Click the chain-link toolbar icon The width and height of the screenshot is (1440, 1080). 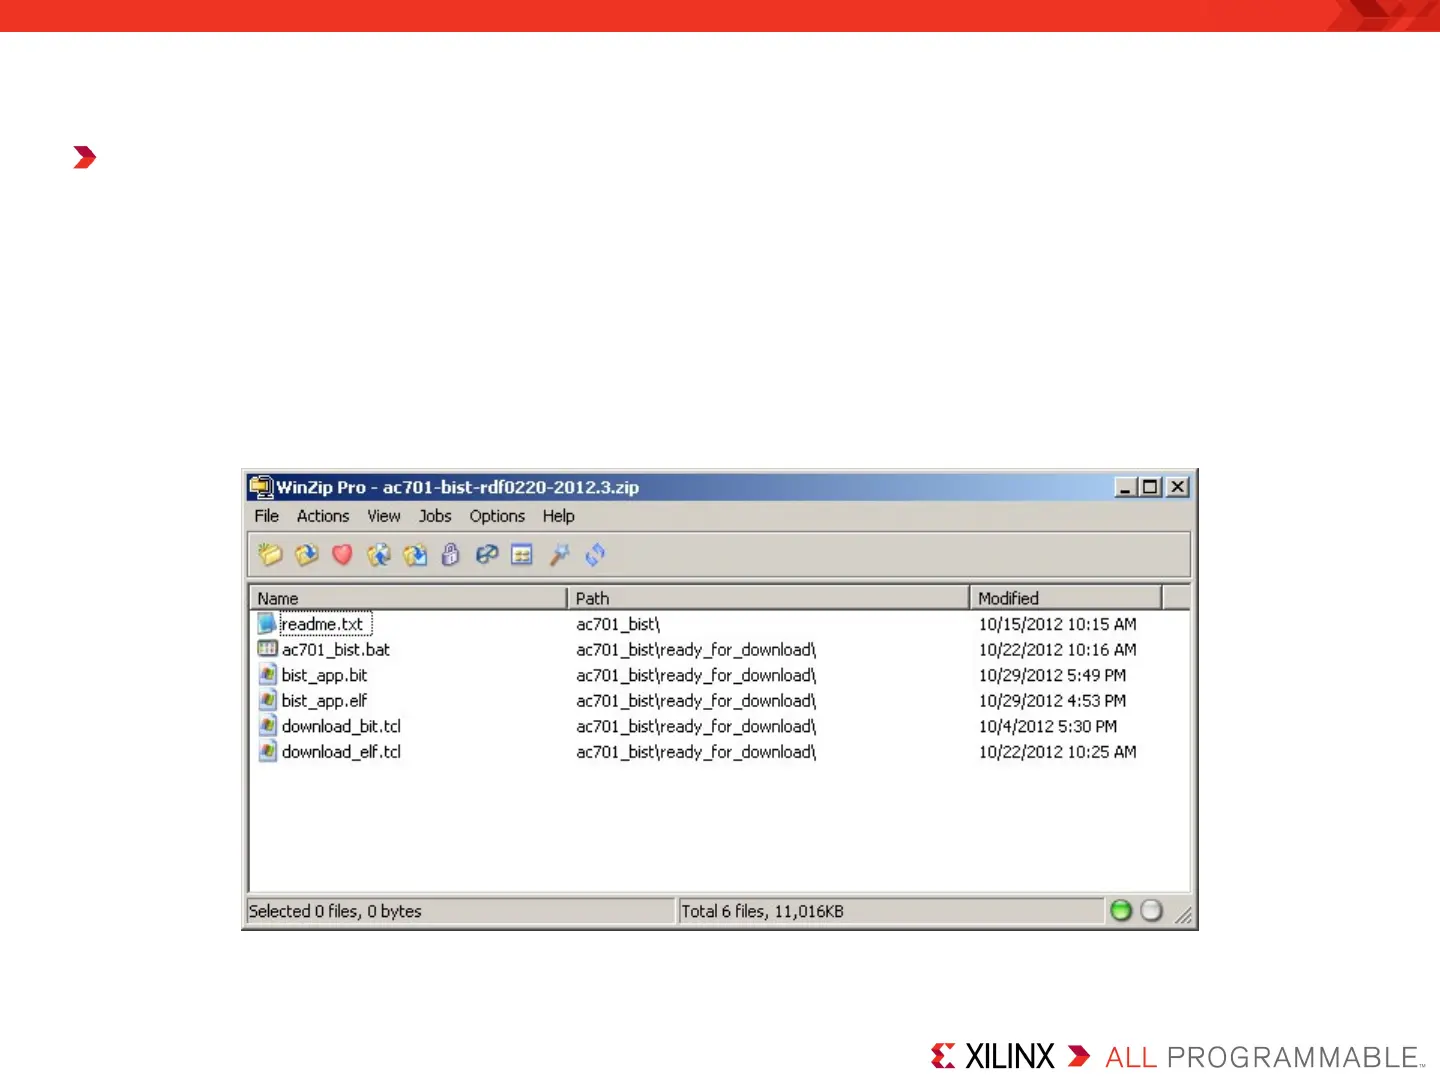pyautogui.click(x=486, y=554)
